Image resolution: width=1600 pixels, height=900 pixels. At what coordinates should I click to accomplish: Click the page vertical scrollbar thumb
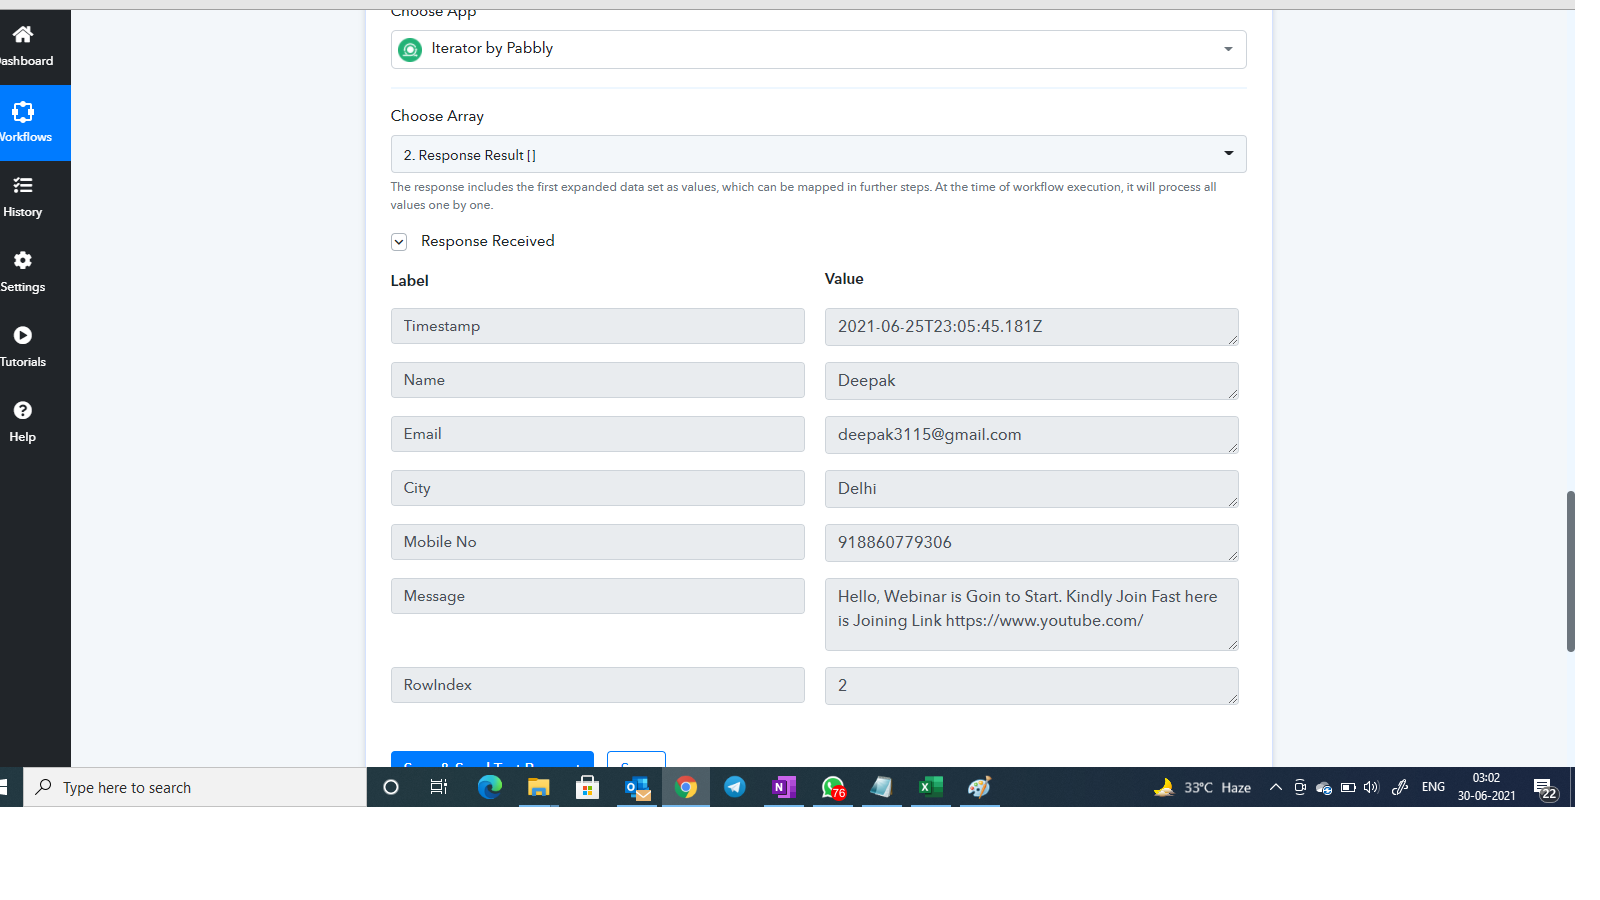pos(1570,571)
